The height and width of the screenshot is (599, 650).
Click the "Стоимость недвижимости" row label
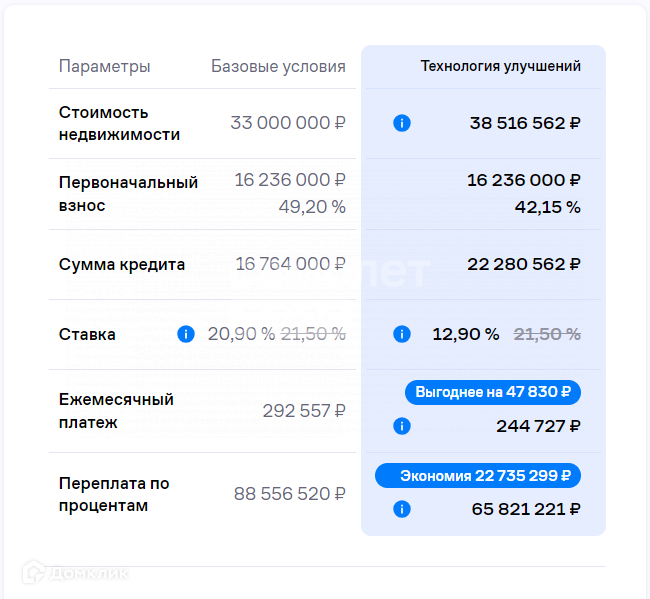[x=119, y=123]
